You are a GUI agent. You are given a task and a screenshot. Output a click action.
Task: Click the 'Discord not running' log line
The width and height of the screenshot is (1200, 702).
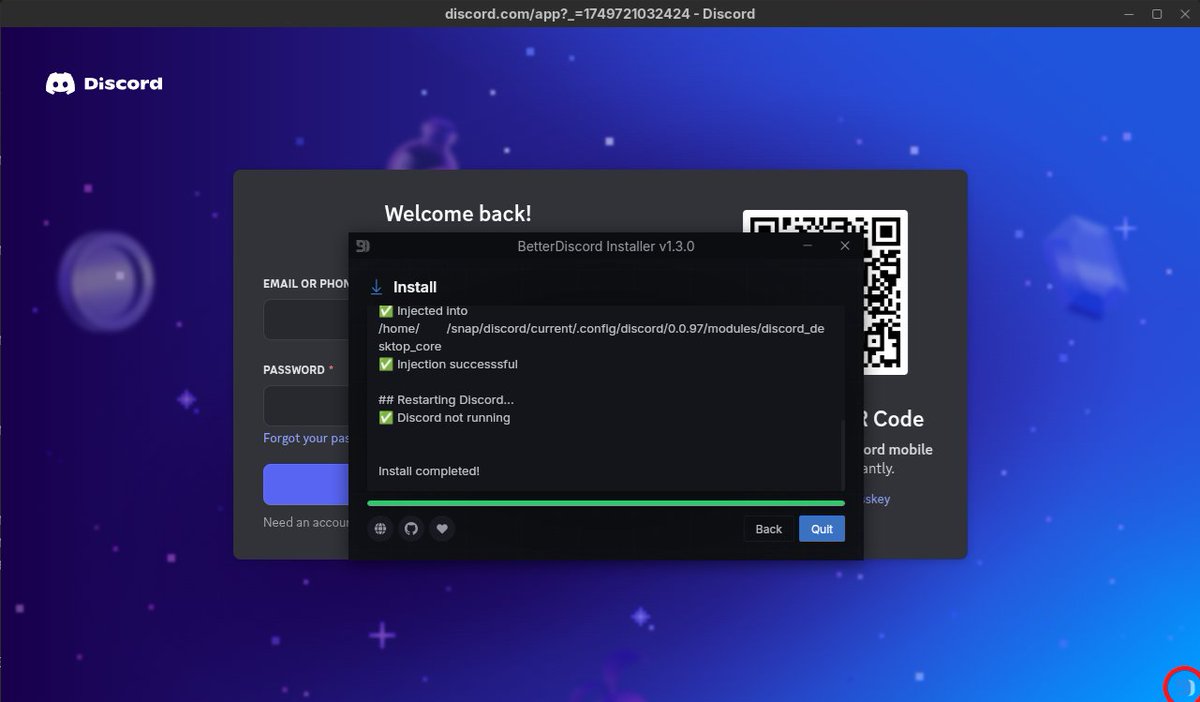(x=444, y=418)
